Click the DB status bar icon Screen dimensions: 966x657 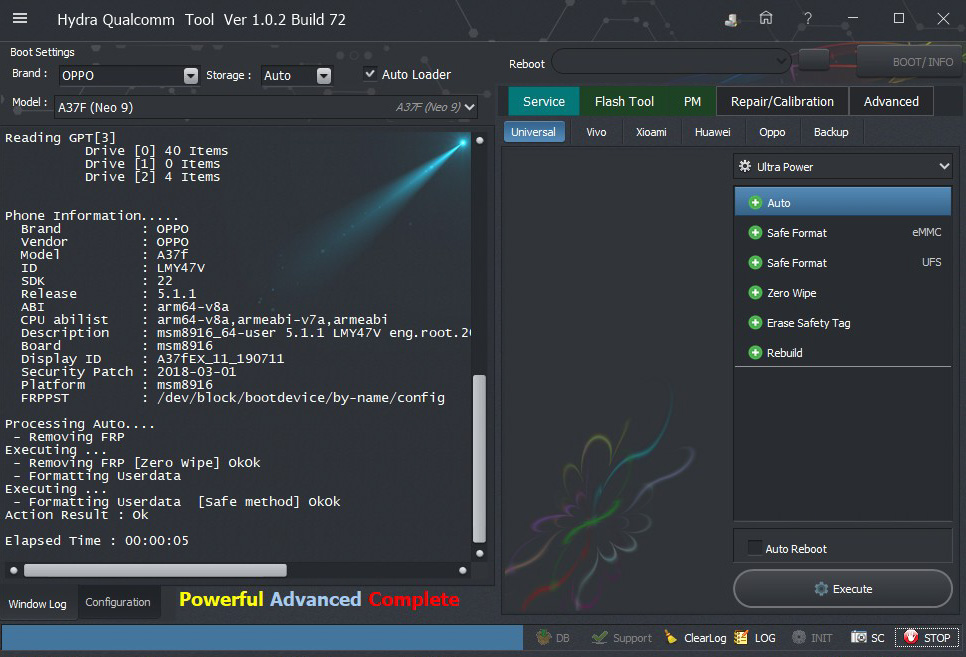(553, 637)
